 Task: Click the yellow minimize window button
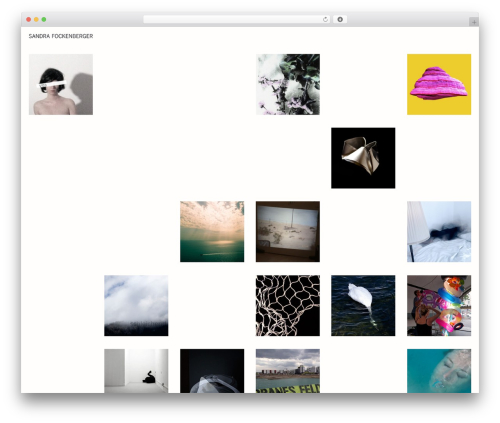pos(36,20)
